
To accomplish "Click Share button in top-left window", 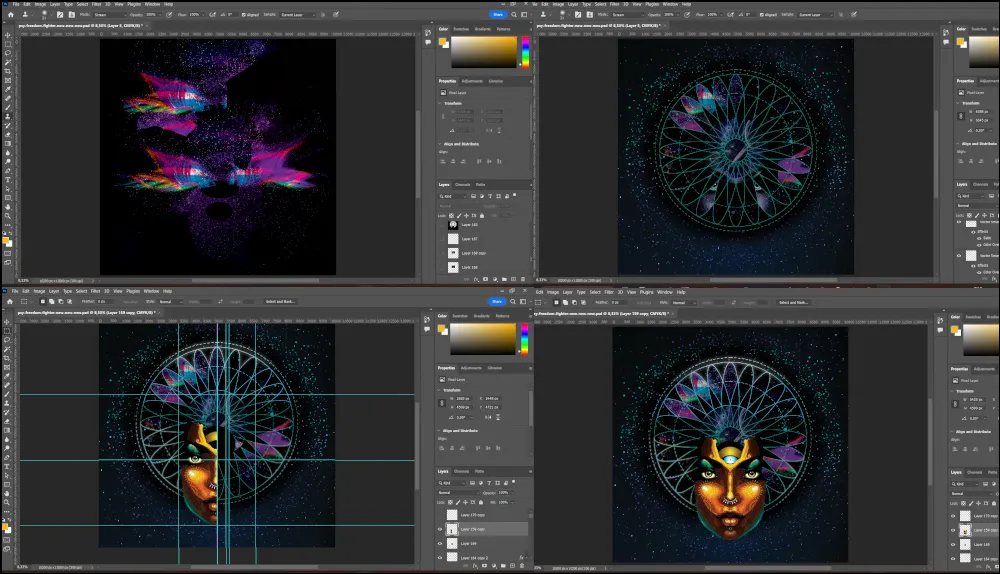I will point(497,14).
